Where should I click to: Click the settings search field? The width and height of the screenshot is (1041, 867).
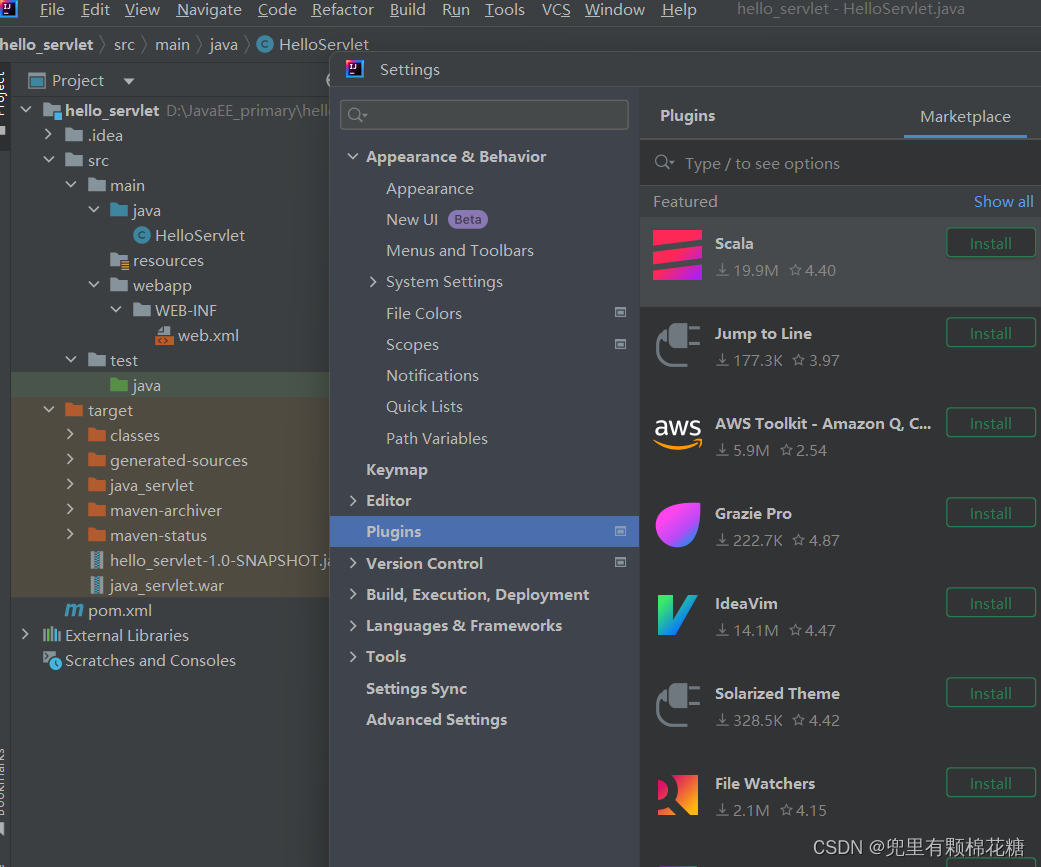point(484,115)
